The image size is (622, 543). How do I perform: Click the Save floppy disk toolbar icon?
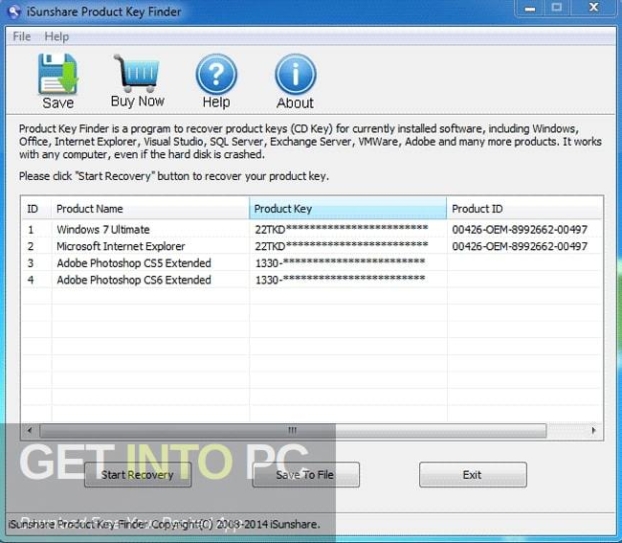58,74
